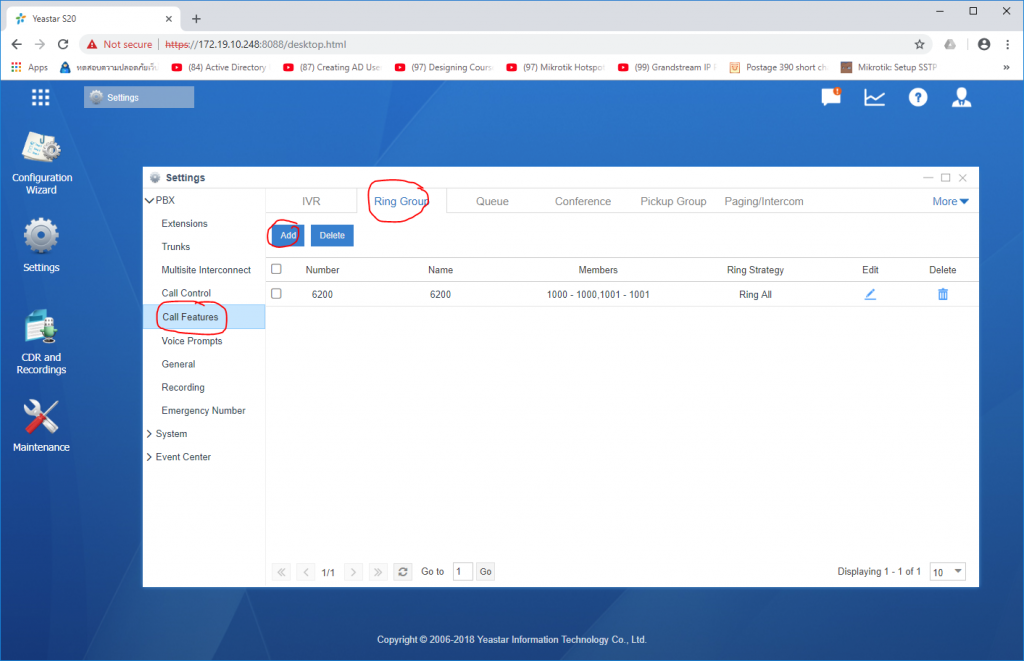The width and height of the screenshot is (1024, 661).
Task: Expand the Event Center tree section
Action: 150,457
